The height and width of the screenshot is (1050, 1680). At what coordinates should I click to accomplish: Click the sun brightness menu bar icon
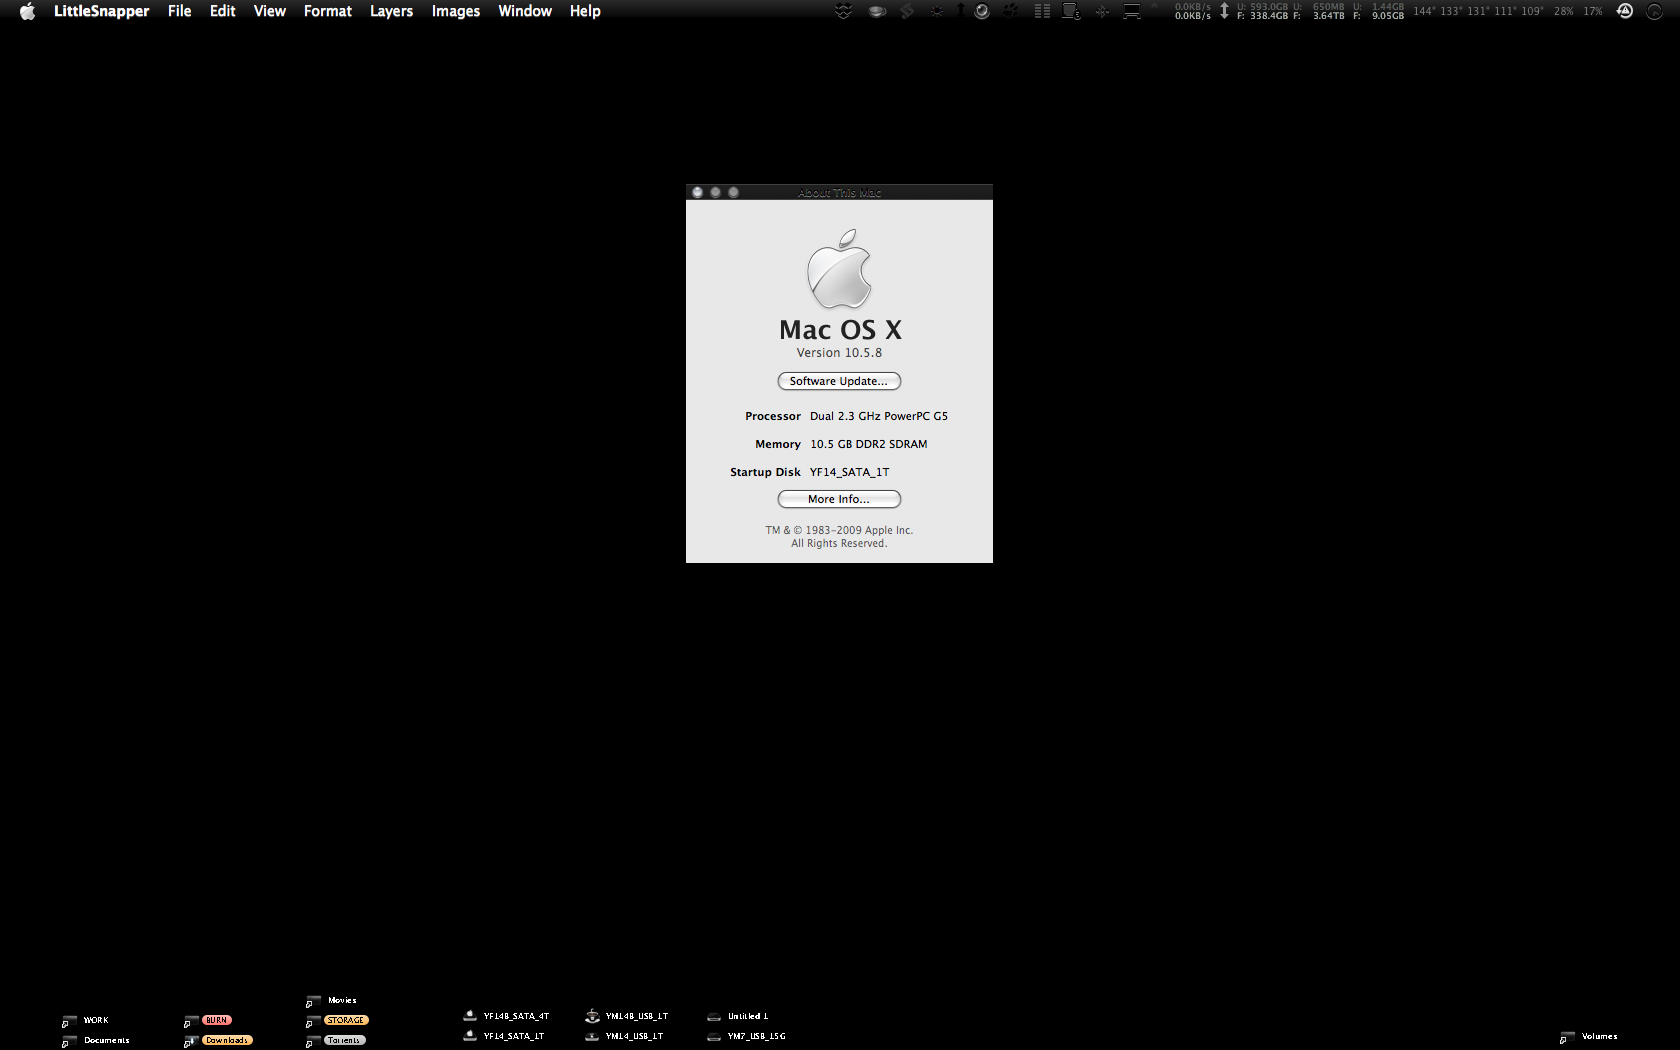pos(936,11)
